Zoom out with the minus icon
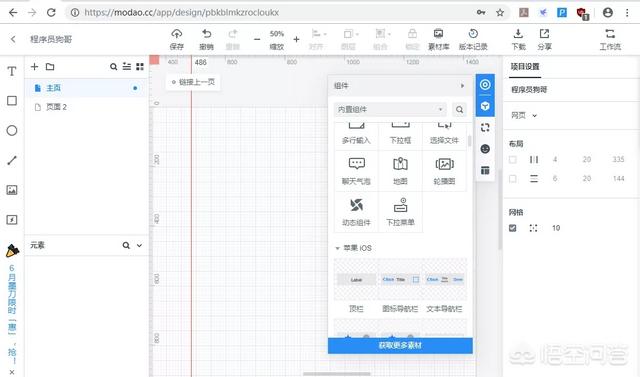 (x=257, y=39)
